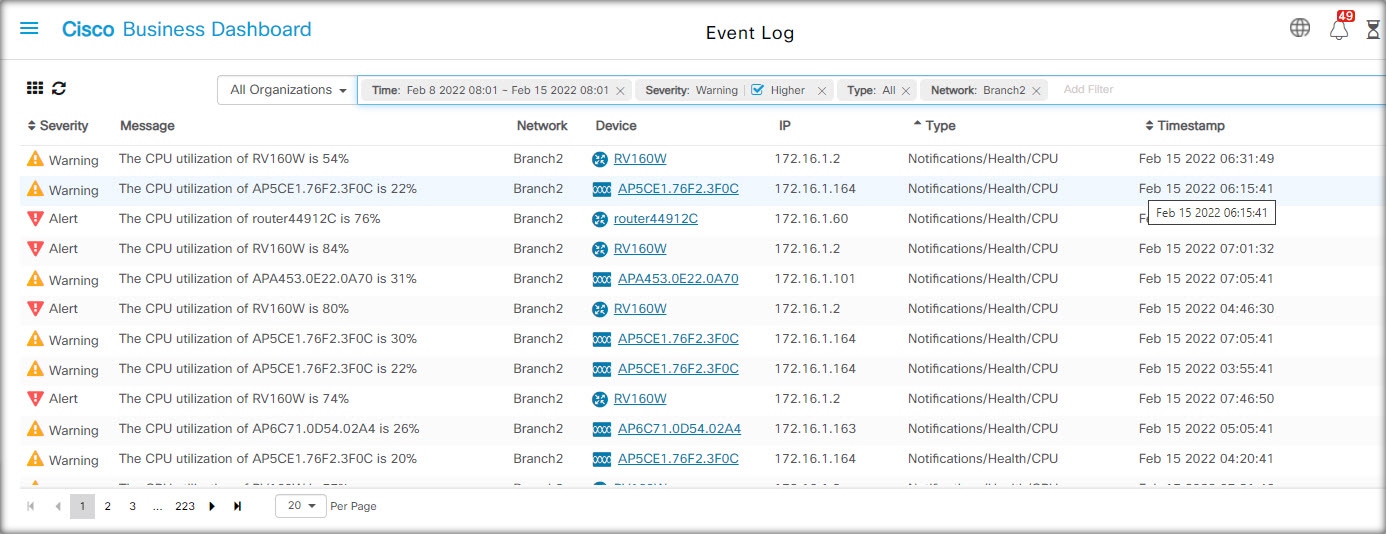Select current page 1 button
The height and width of the screenshot is (534, 1386).
point(82,506)
